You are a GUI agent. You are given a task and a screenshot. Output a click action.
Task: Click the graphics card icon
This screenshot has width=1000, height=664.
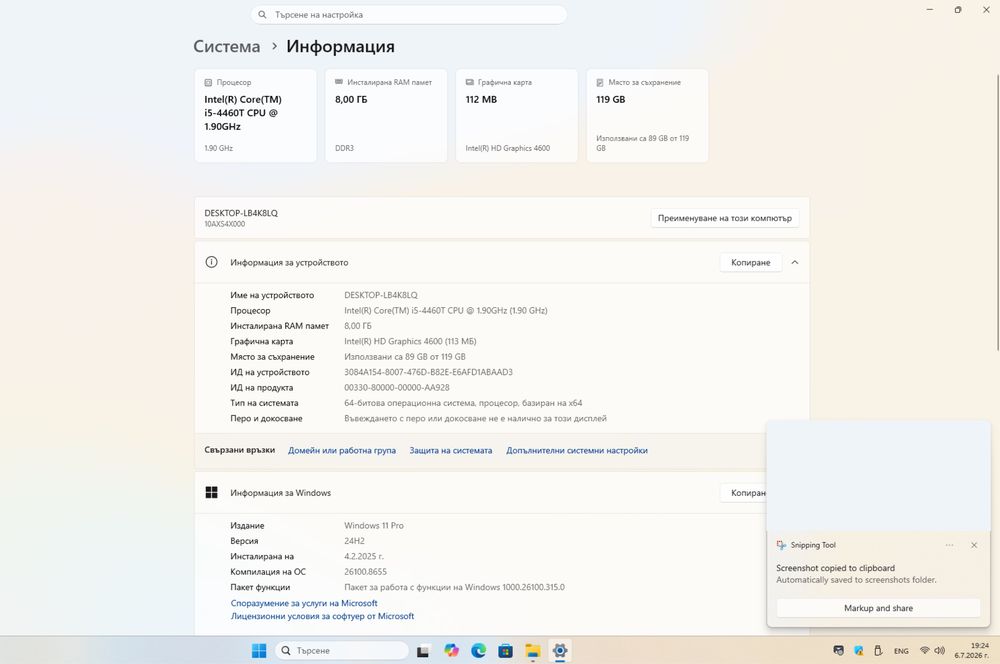[x=469, y=82]
